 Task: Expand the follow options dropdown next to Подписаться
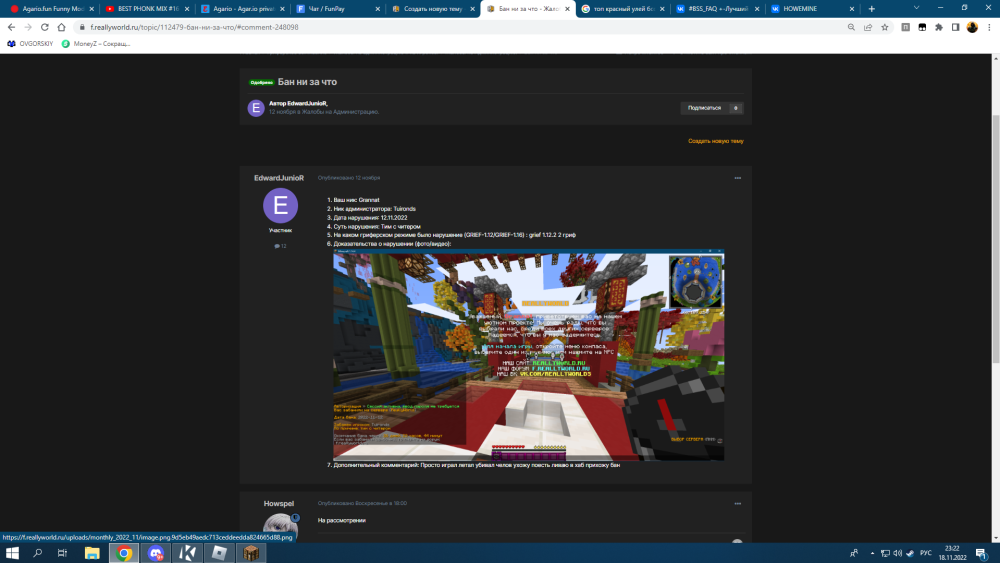click(x=735, y=108)
